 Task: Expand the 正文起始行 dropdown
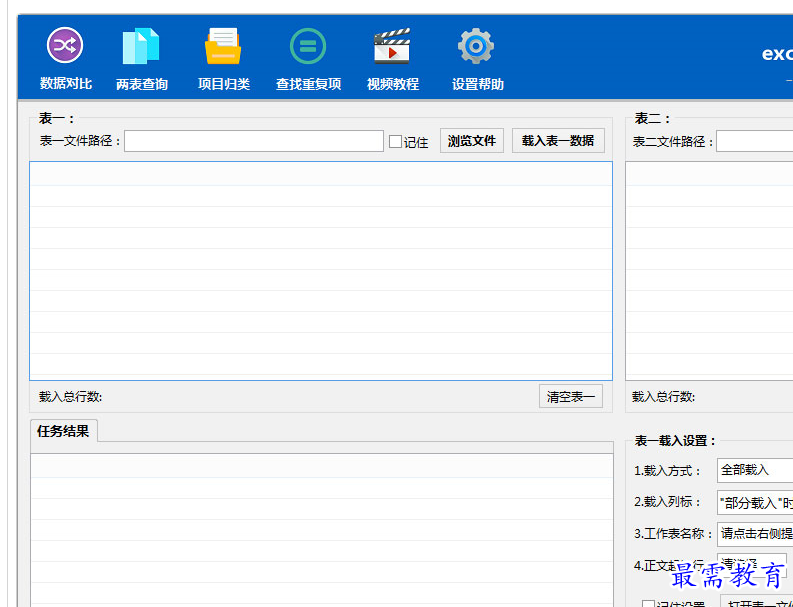pos(751,564)
